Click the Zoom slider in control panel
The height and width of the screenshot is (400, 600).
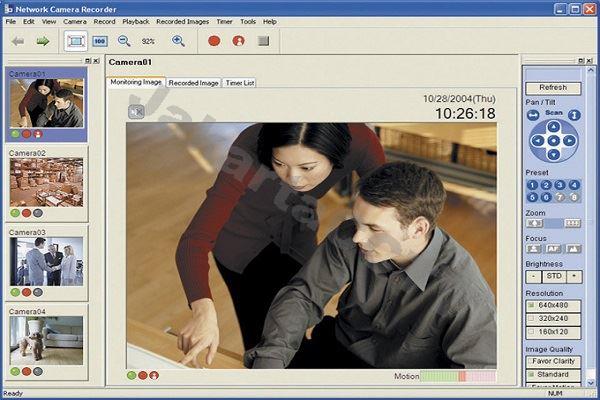[x=552, y=222]
